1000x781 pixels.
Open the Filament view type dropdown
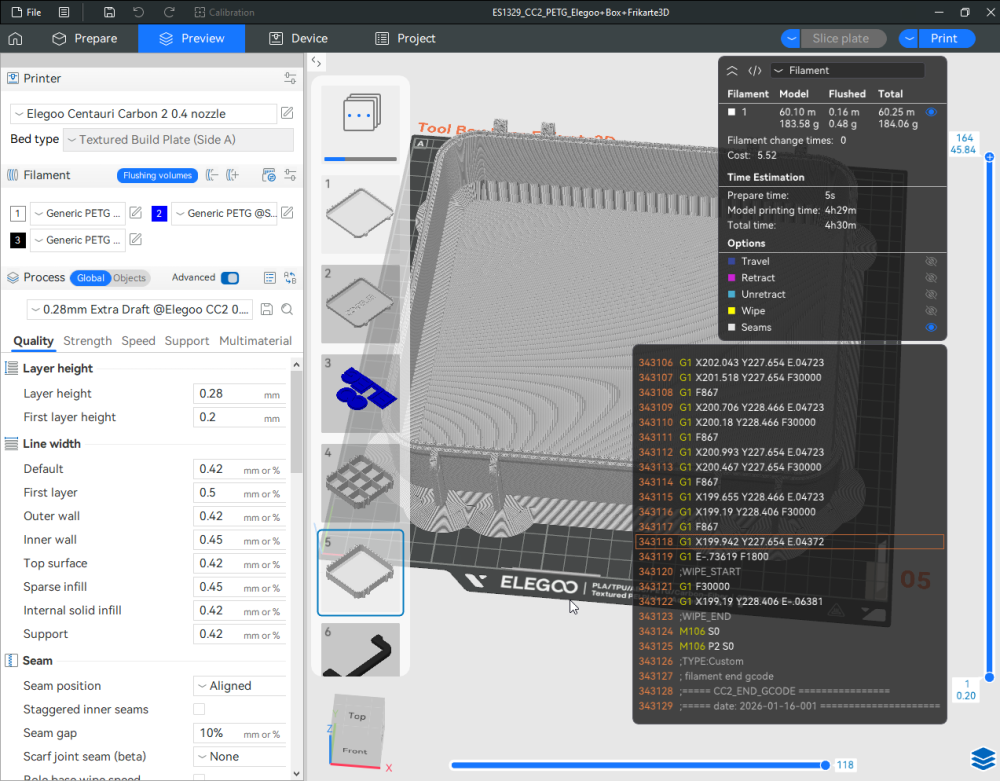(846, 71)
